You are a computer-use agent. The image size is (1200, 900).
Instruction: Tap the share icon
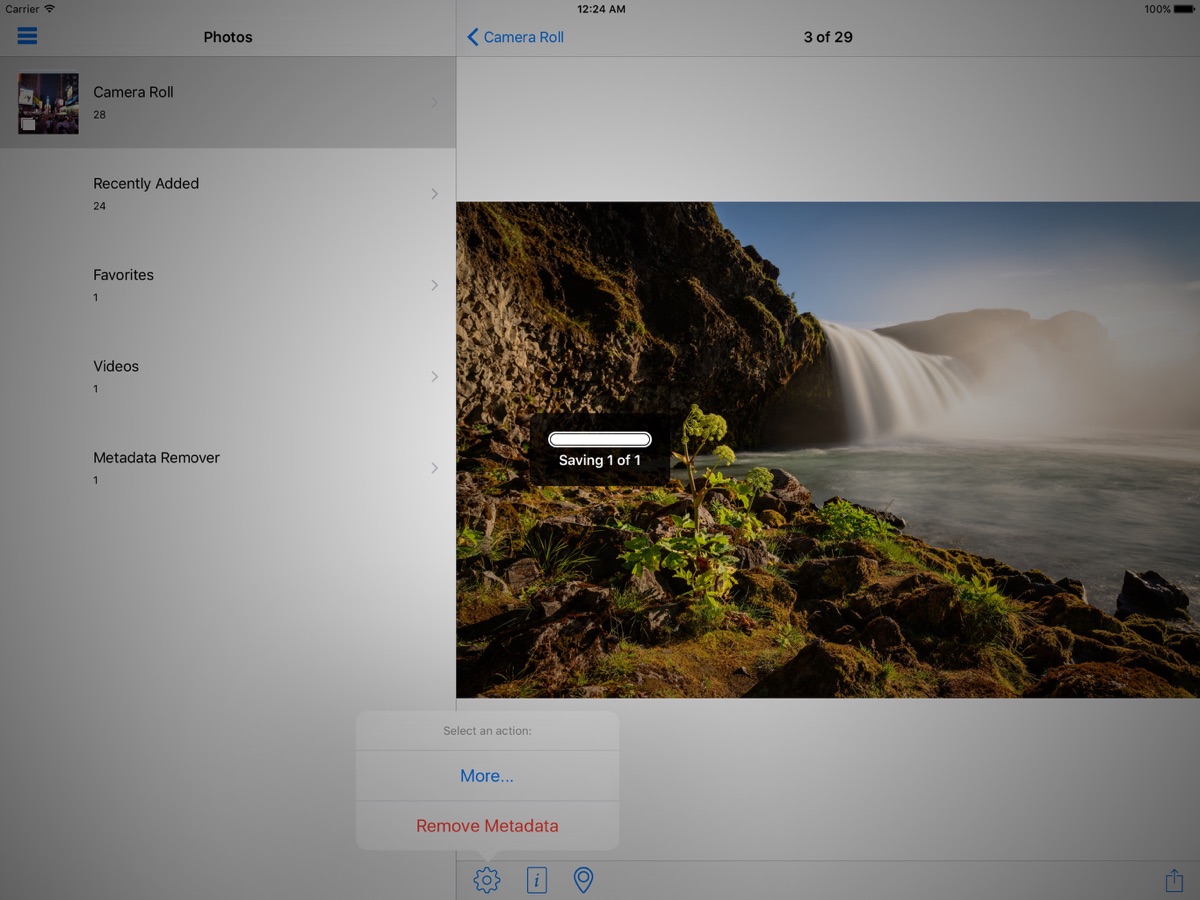coord(1174,880)
